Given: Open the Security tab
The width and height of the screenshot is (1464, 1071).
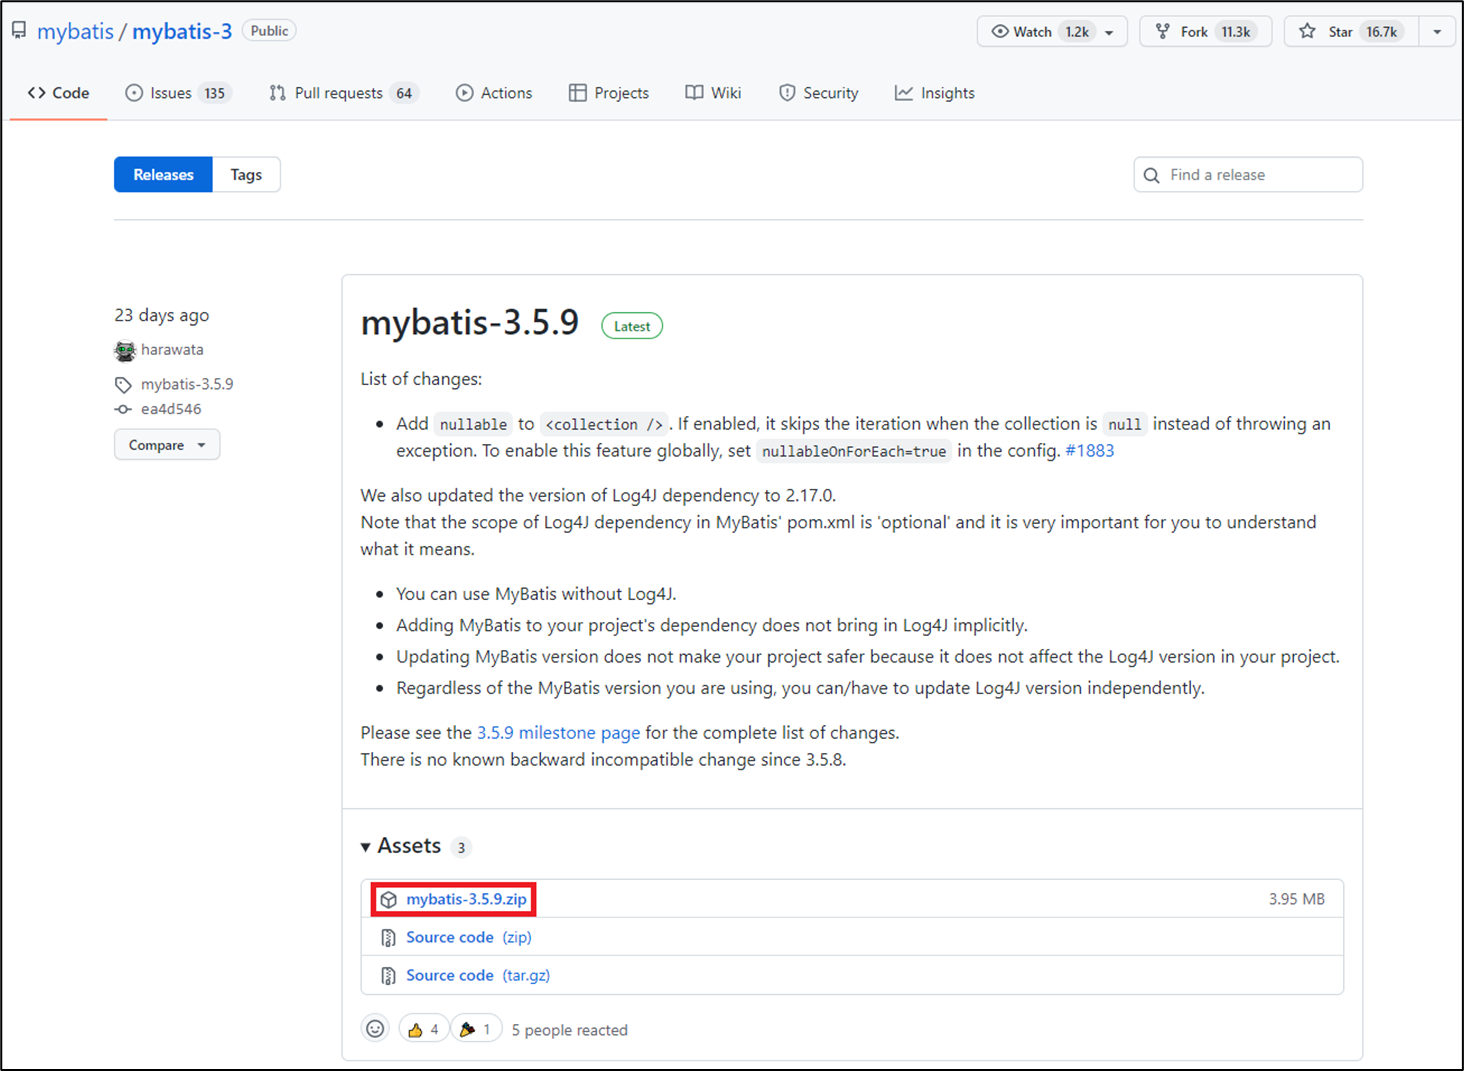Looking at the screenshot, I should (818, 93).
